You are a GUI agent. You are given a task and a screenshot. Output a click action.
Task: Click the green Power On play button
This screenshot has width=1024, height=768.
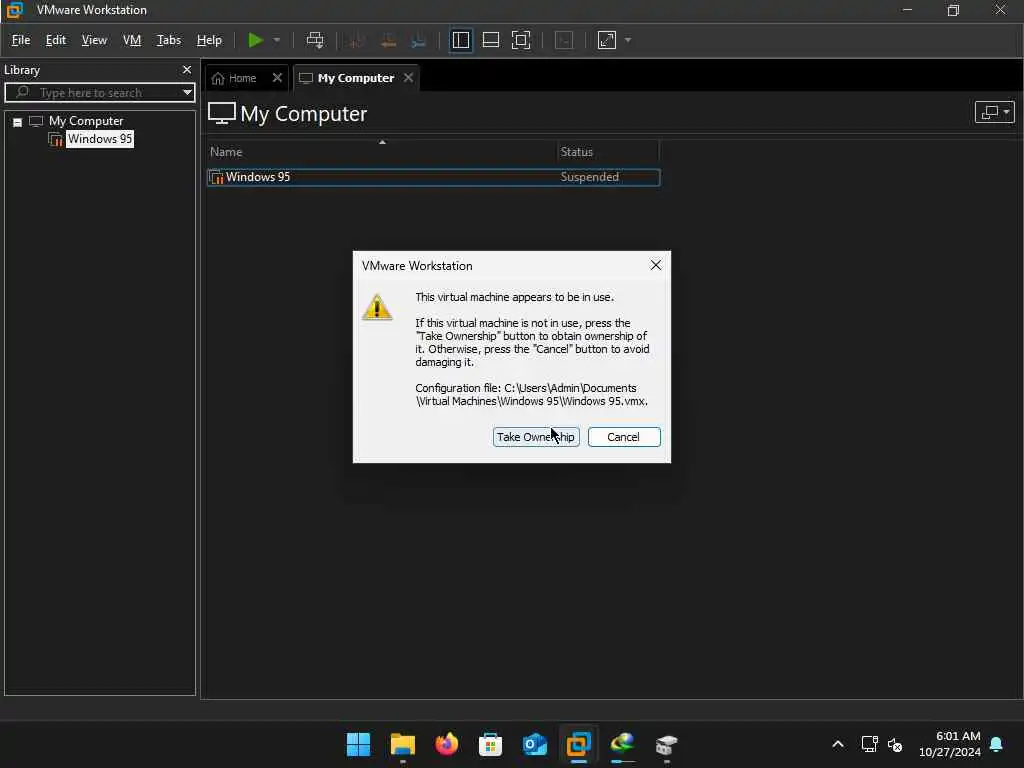coord(255,40)
